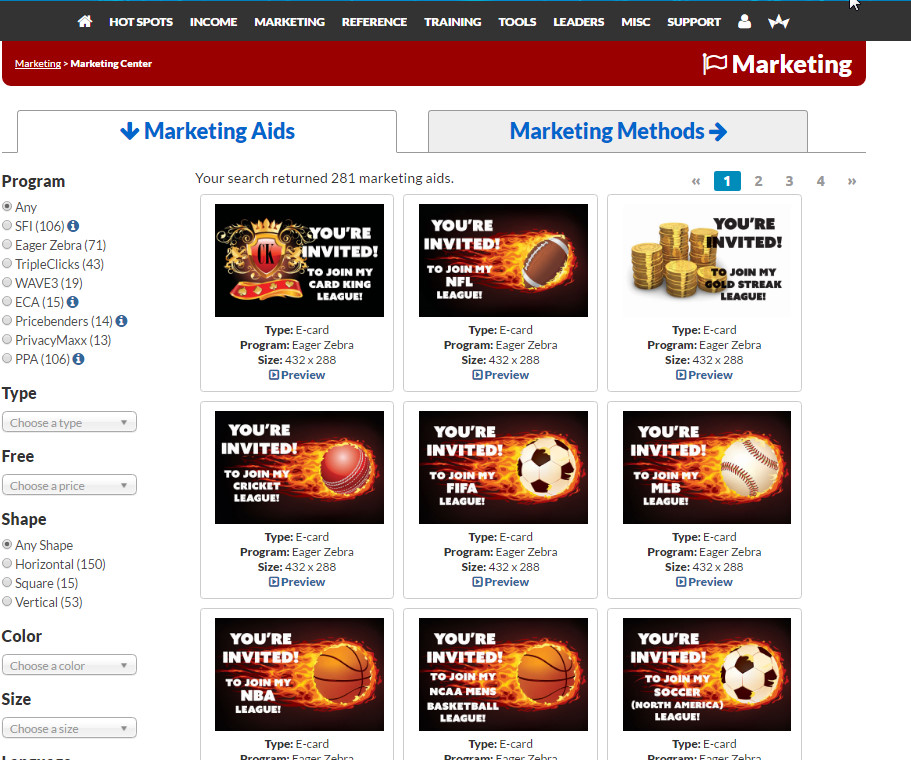911x760 pixels.
Task: Open the Soccer (North America) League thumbnail
Action: click(x=706, y=674)
